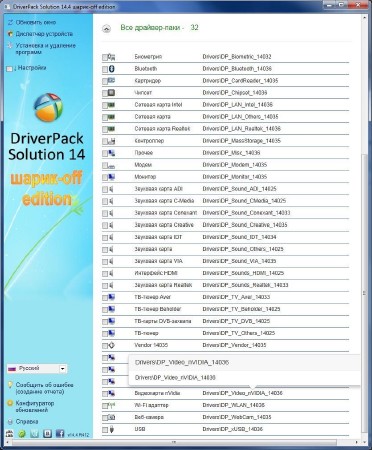Click the modem icon beside Модем

click(x=112, y=165)
